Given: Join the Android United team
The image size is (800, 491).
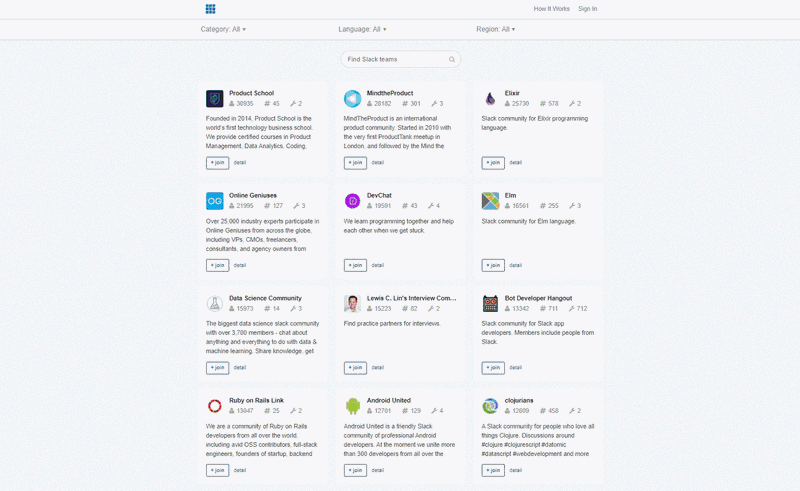Looking at the screenshot, I should (x=355, y=470).
